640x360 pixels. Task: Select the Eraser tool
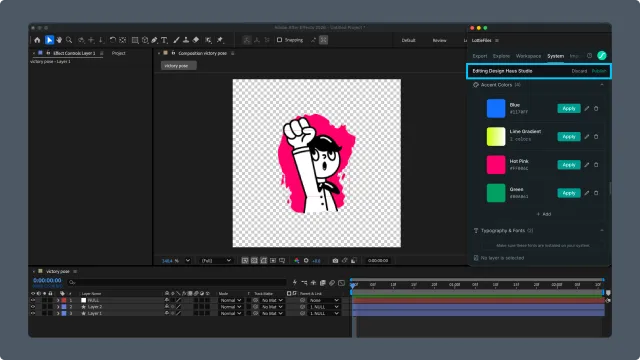(x=196, y=40)
